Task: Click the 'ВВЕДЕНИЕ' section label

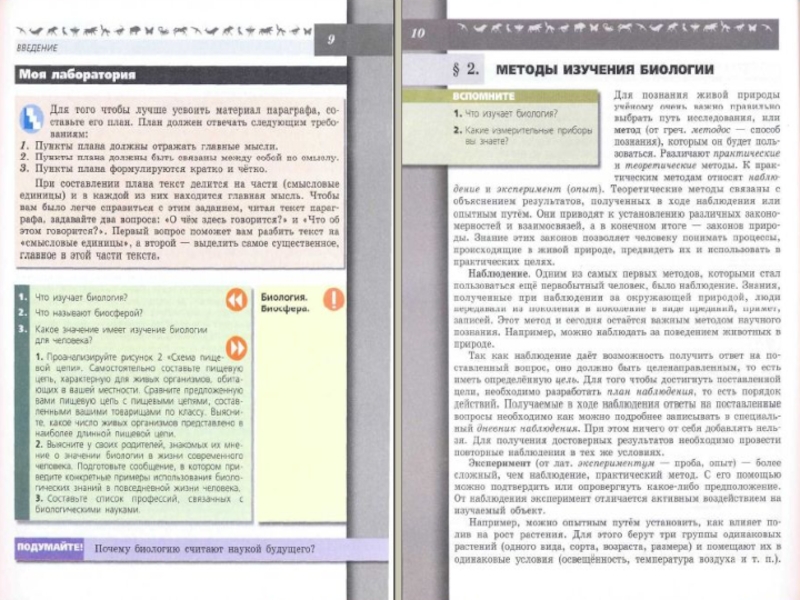Action: tap(37, 48)
